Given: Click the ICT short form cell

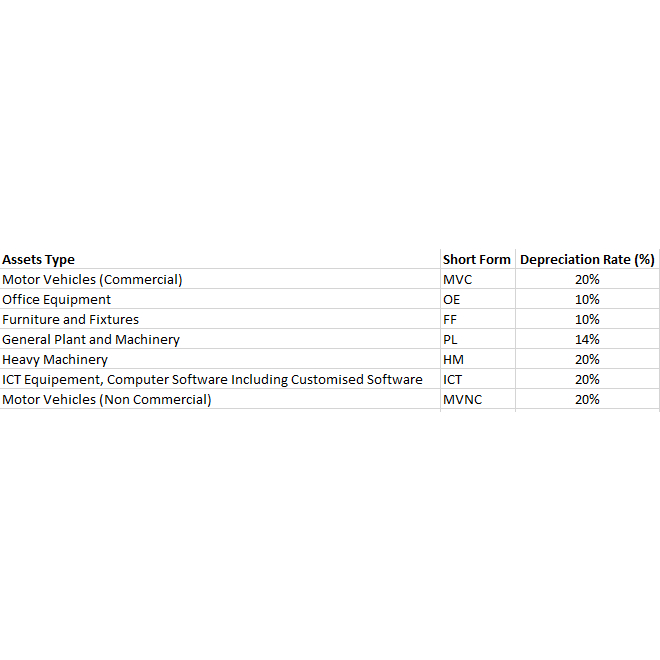Looking at the screenshot, I should point(453,380).
